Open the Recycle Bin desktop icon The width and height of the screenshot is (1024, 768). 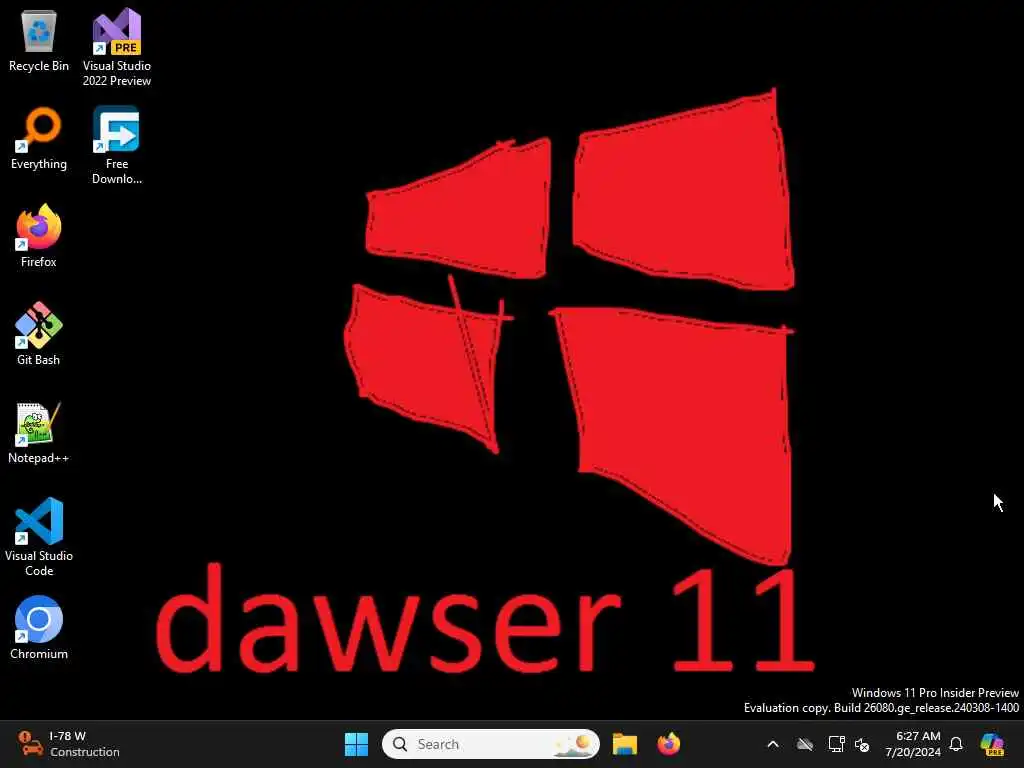[39, 40]
